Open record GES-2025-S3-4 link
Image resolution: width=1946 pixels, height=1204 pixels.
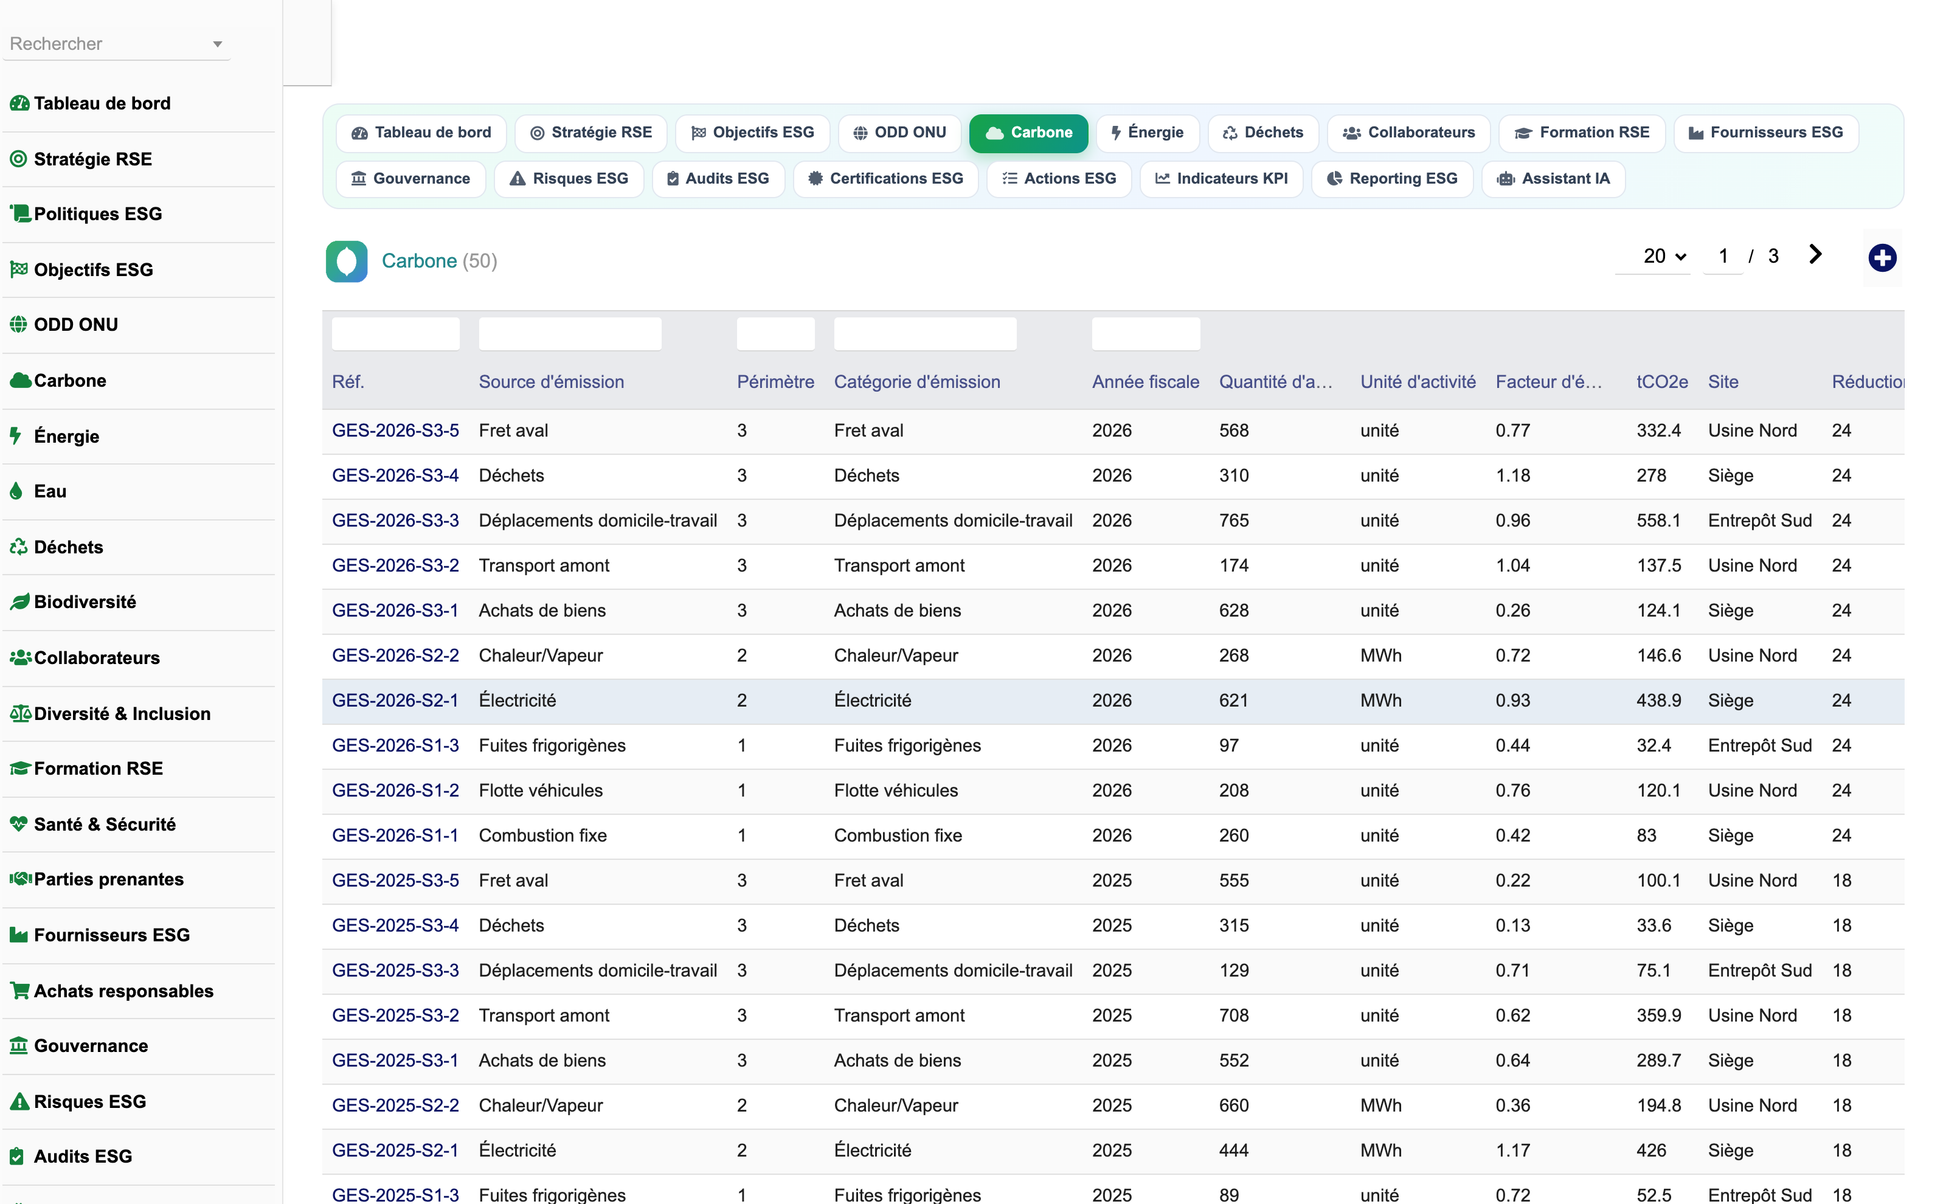coord(395,926)
